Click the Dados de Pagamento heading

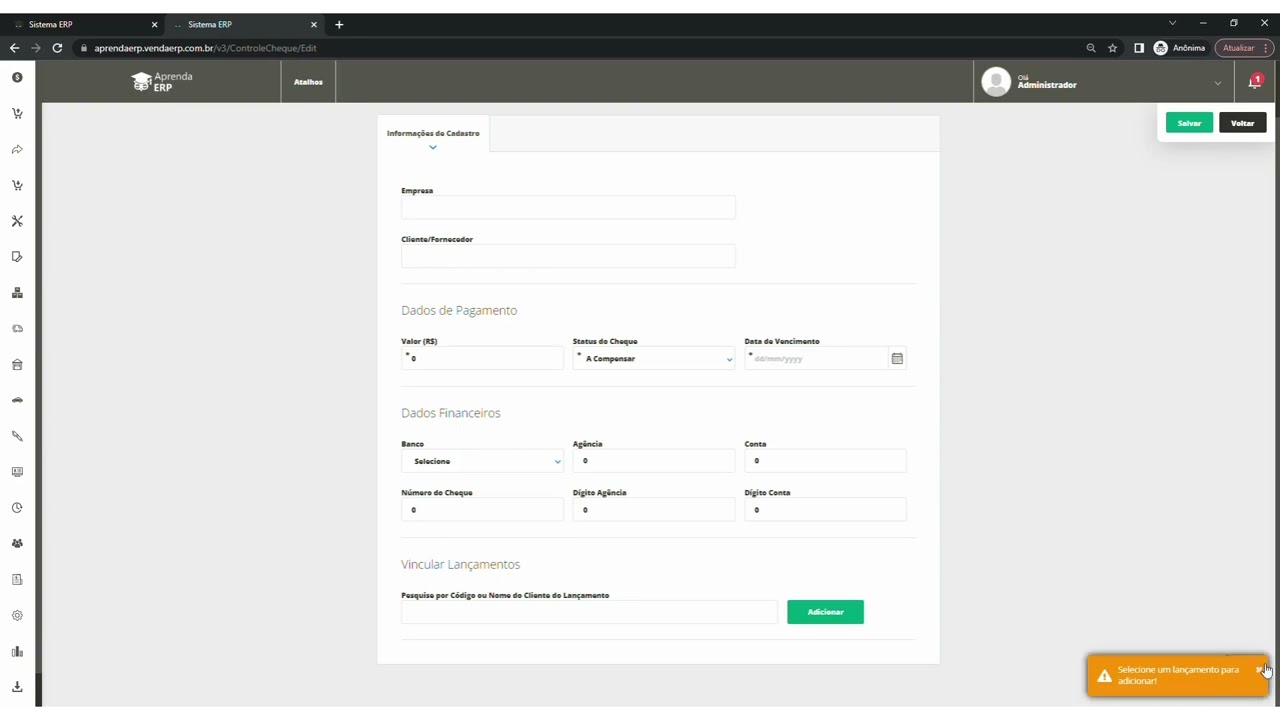(x=459, y=310)
